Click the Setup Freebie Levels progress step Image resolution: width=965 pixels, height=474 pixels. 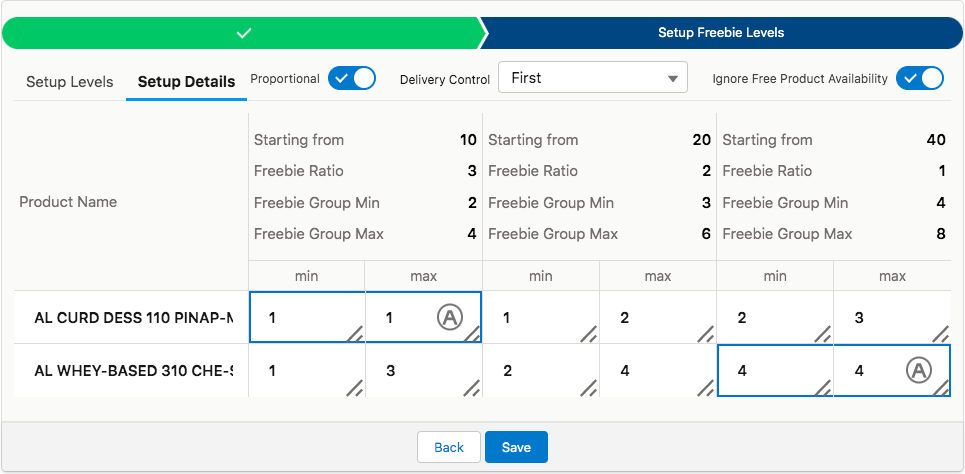720,33
